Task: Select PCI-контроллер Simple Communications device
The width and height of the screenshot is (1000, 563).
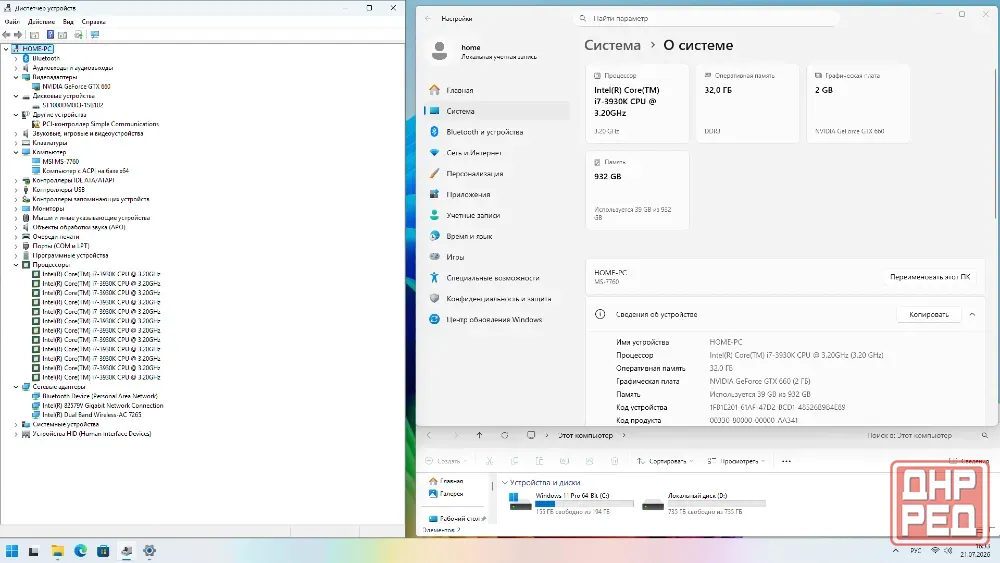Action: [101, 124]
